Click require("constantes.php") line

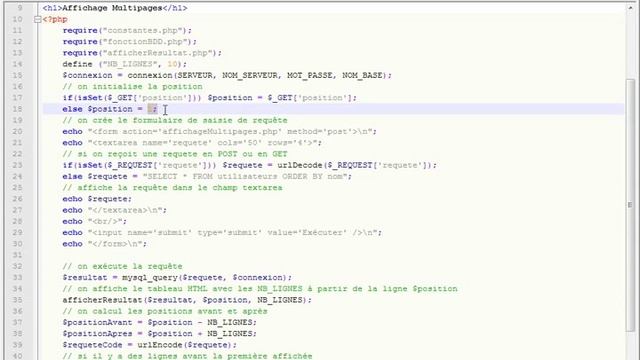pyautogui.click(x=127, y=31)
